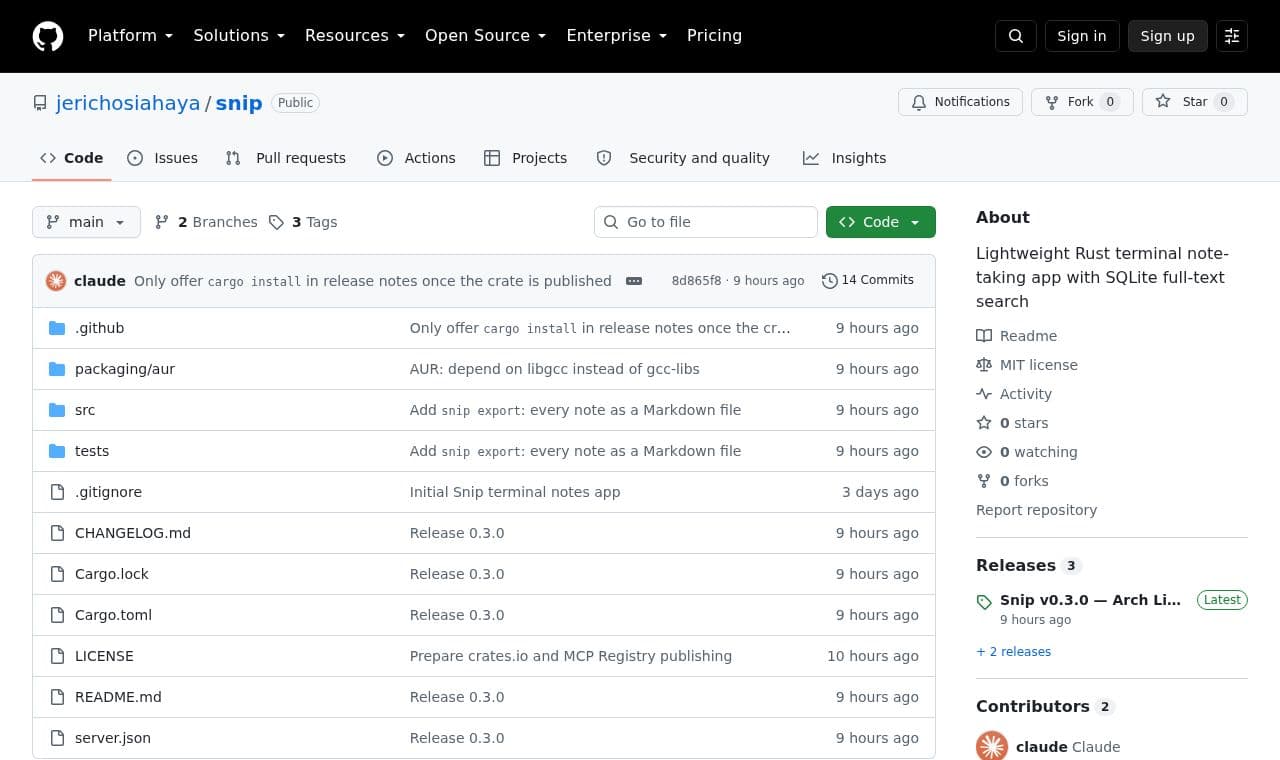Open the search magnifier icon button
This screenshot has height=760, width=1280.
(1016, 36)
